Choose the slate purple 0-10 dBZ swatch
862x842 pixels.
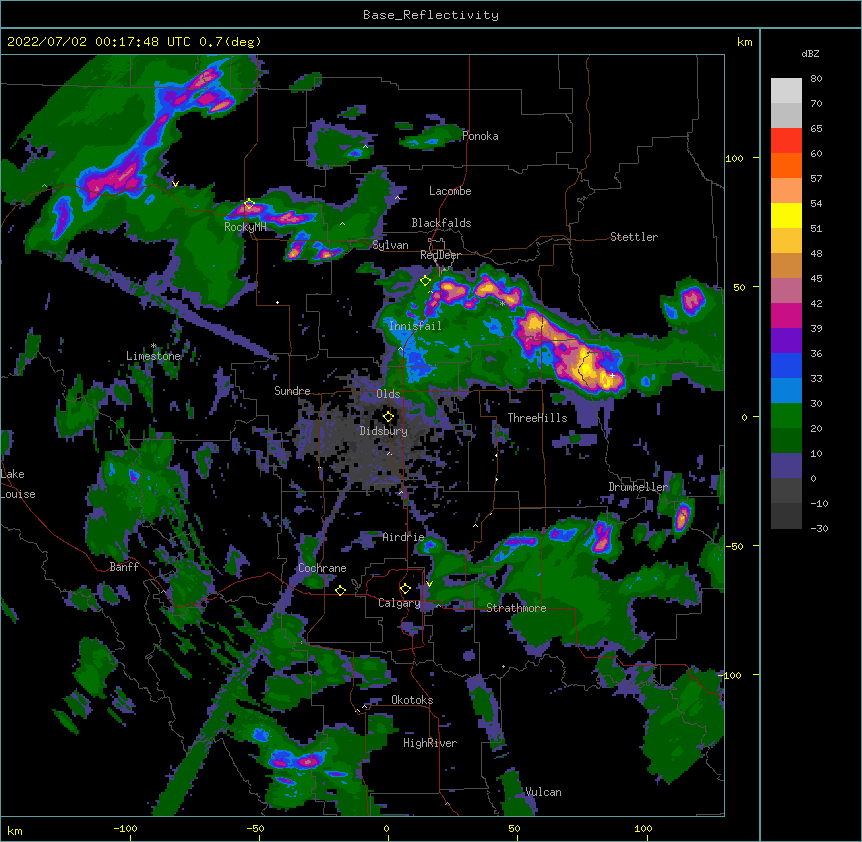pos(786,466)
